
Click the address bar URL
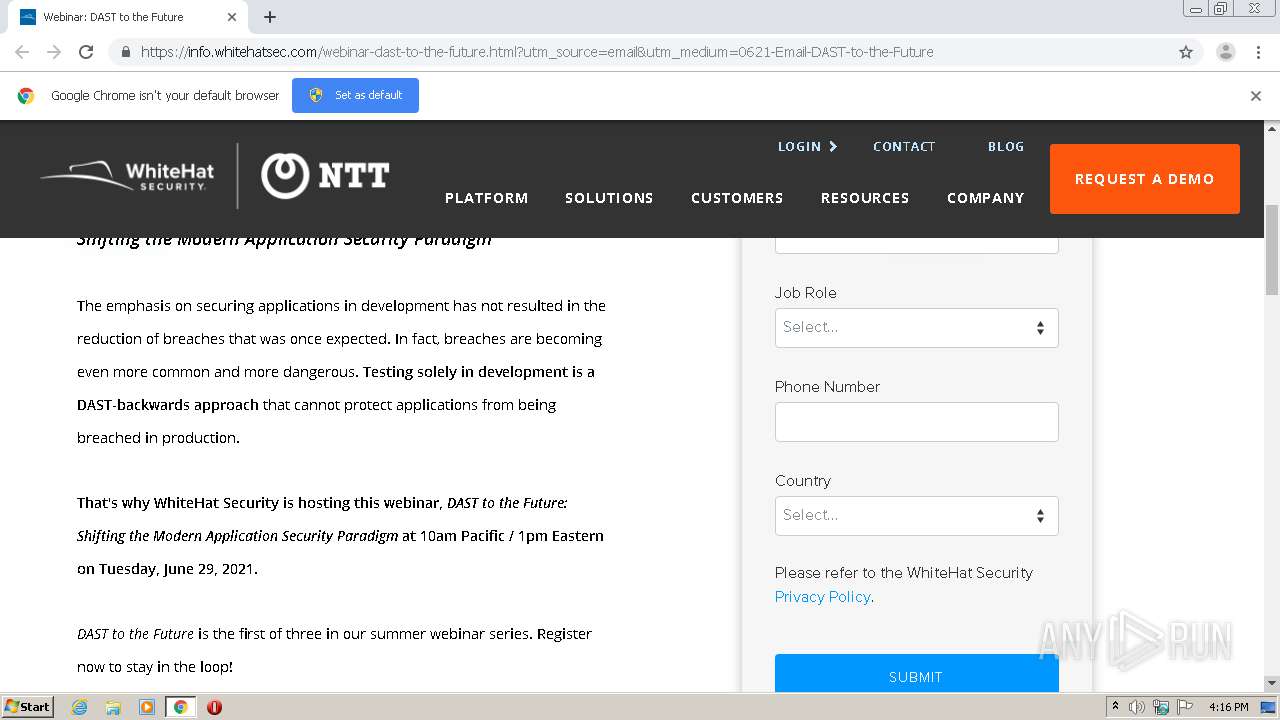[x=537, y=52]
